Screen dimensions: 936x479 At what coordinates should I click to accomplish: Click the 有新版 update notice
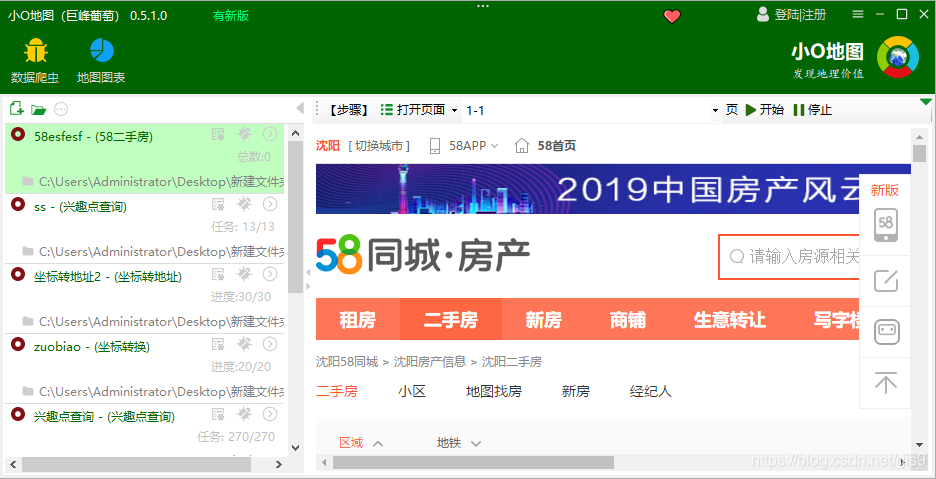click(x=231, y=16)
